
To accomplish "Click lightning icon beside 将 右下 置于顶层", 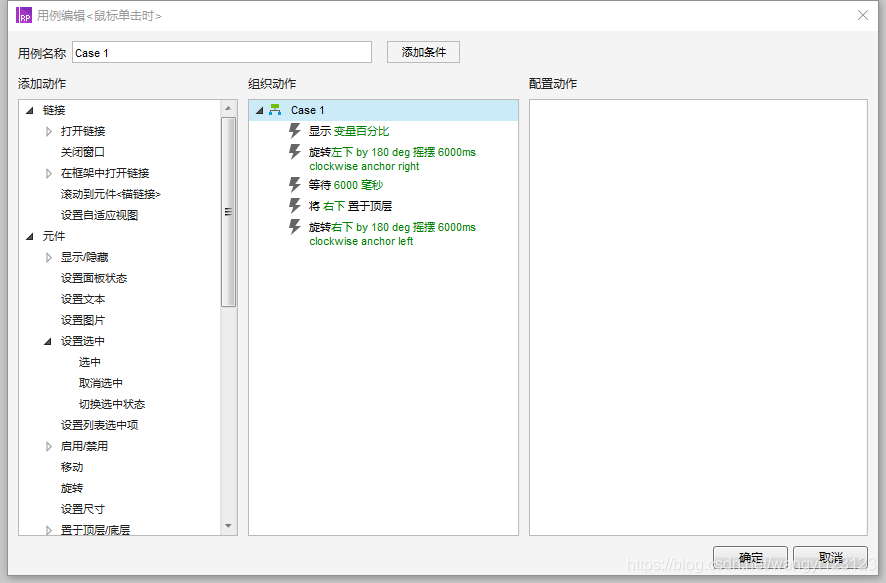I will pos(294,206).
